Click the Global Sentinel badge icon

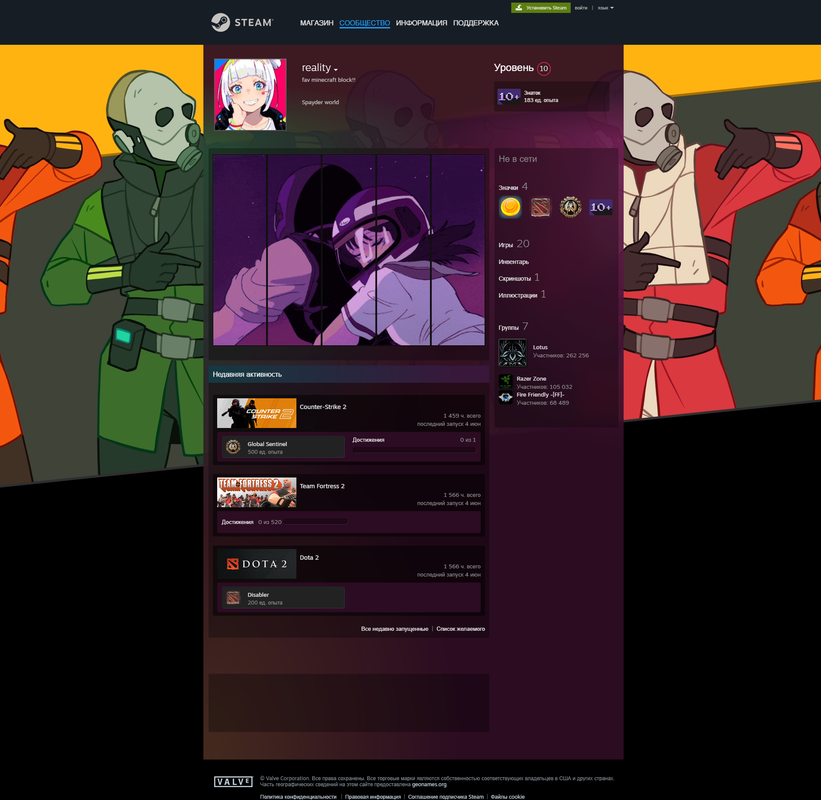[x=233, y=447]
